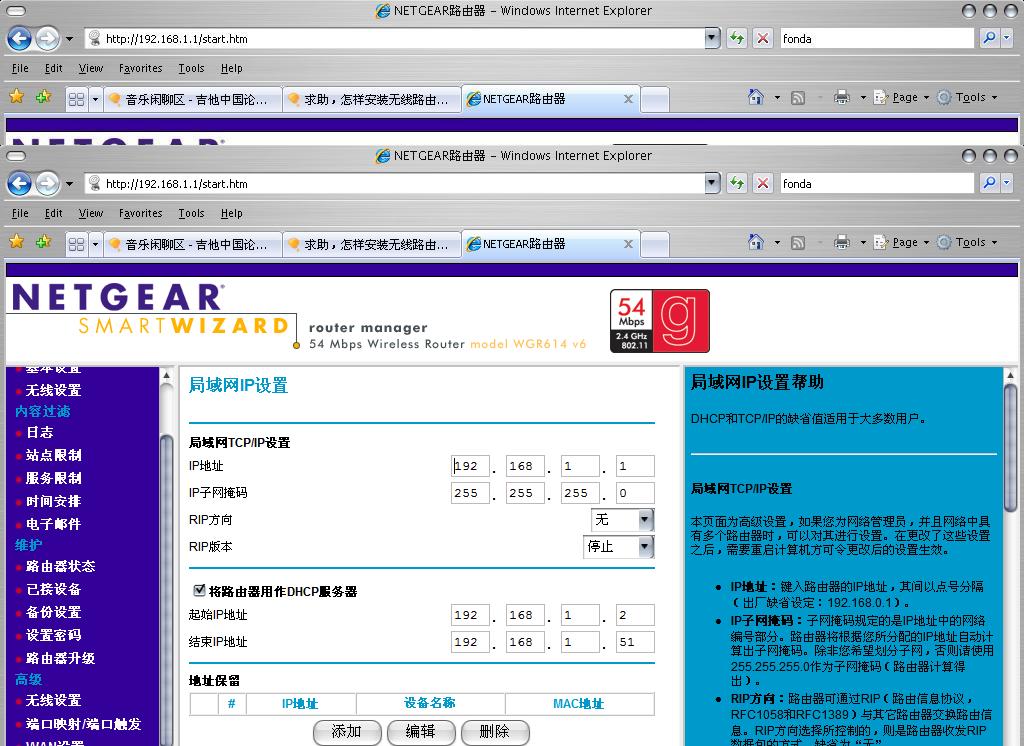The width and height of the screenshot is (1024, 746).
Task: Click Back arrow in rear IE window
Action: pos(20,39)
